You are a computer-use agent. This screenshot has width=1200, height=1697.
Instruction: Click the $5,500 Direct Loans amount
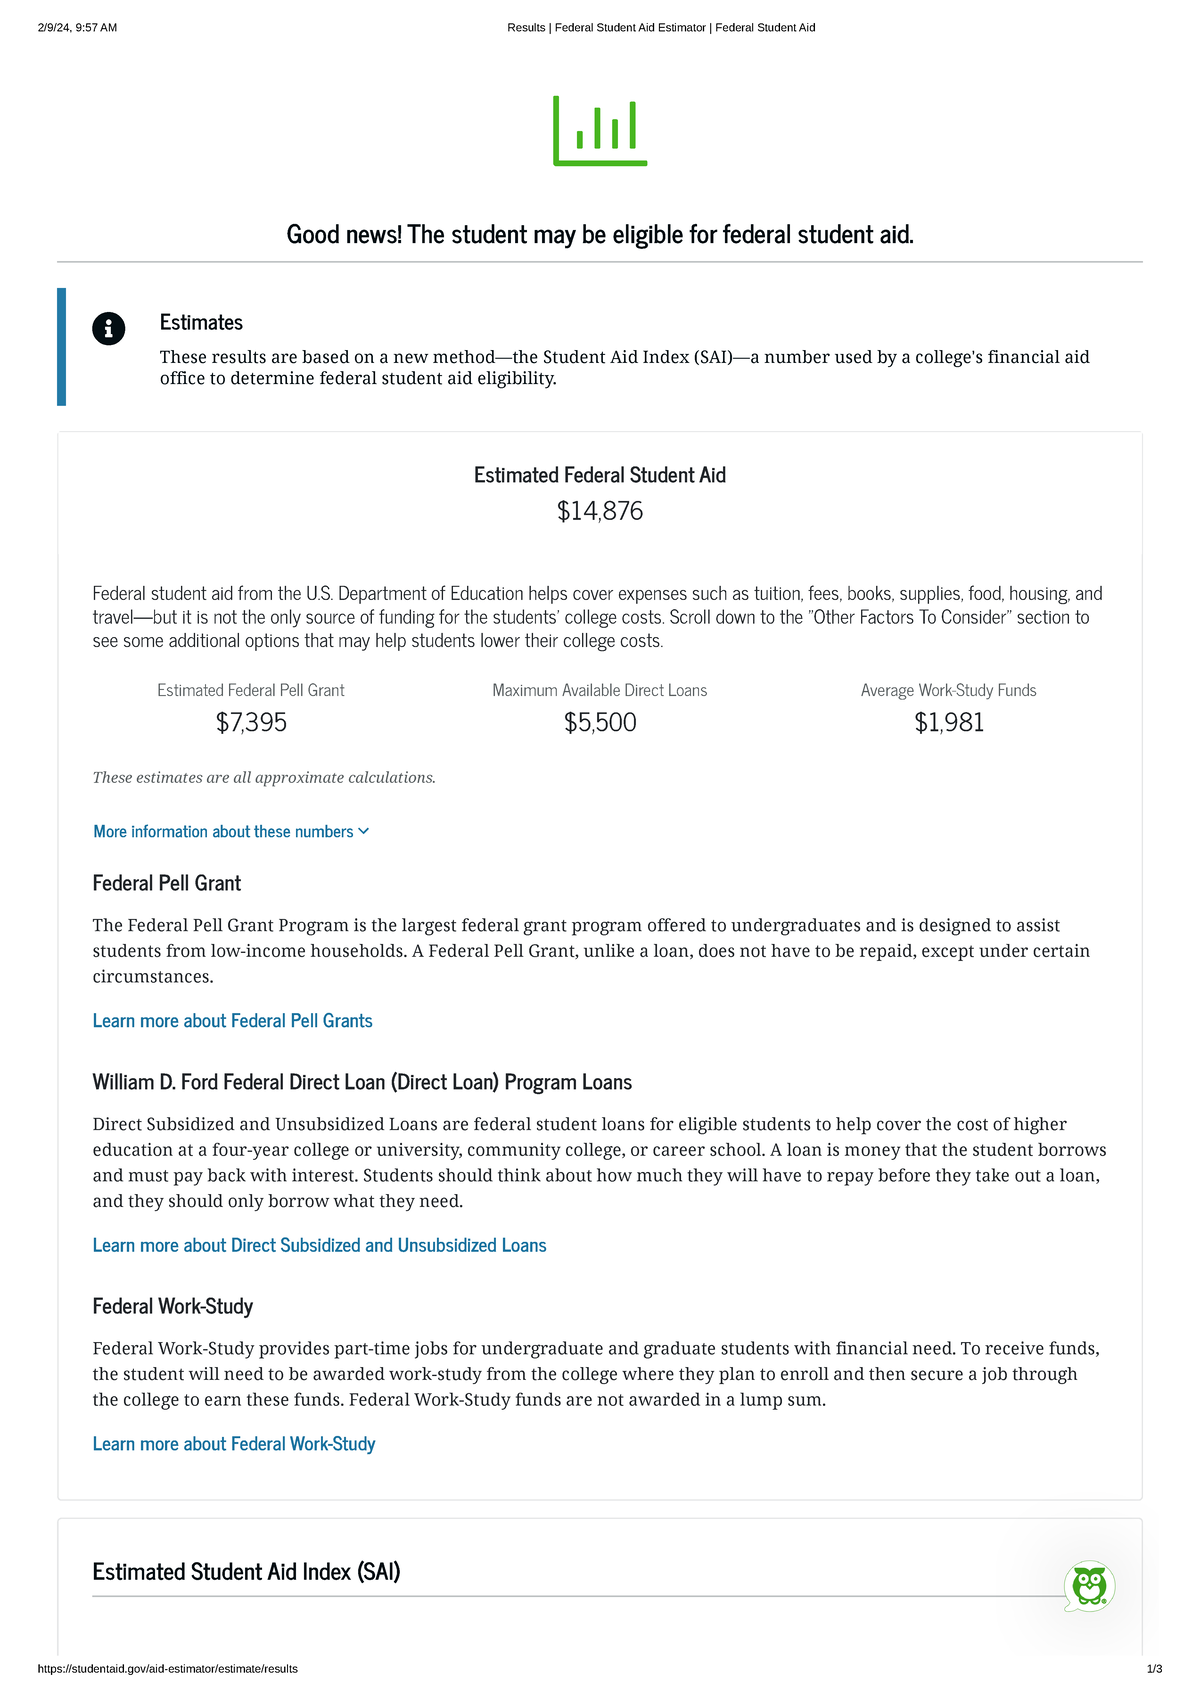[x=600, y=723]
